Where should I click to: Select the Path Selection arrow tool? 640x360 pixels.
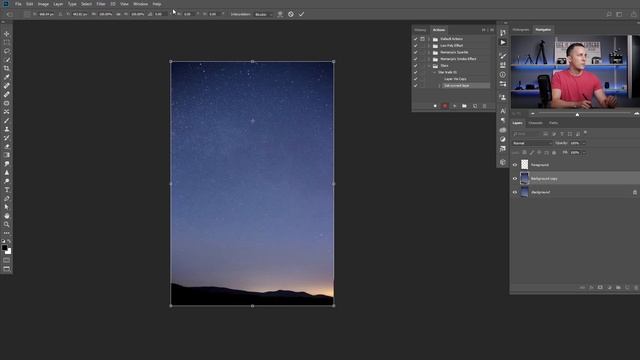coord(7,207)
